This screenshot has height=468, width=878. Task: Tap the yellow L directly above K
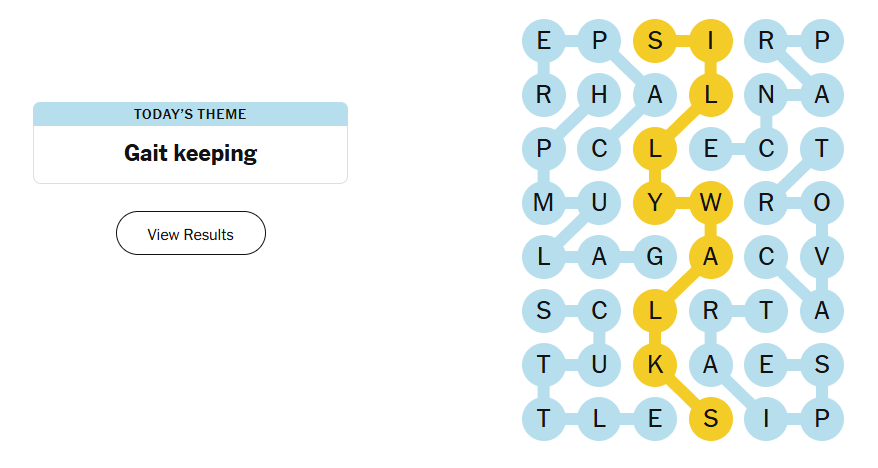click(x=655, y=311)
